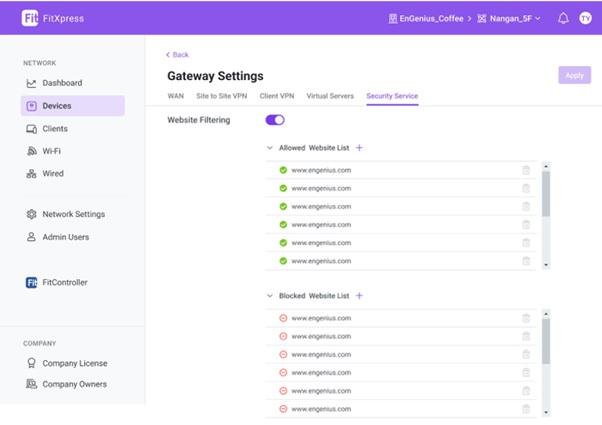Click the FitXpress logo icon
The height and width of the screenshot is (425, 602).
[30, 18]
